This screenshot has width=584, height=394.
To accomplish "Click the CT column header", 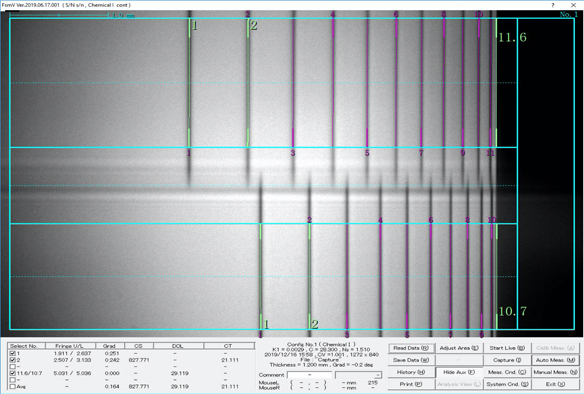I will coord(228,346).
